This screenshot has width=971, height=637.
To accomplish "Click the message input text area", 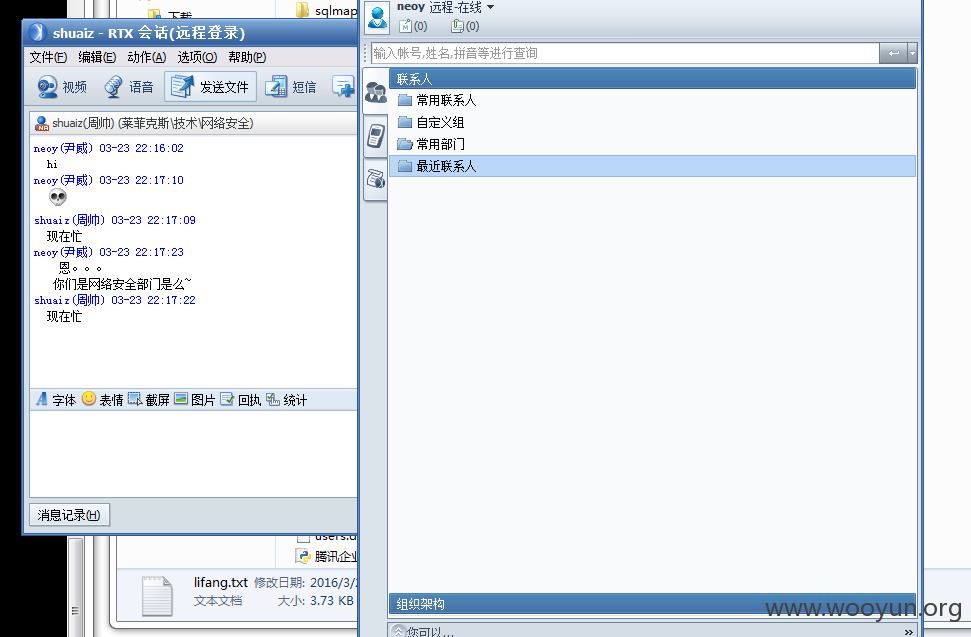I will coord(193,454).
